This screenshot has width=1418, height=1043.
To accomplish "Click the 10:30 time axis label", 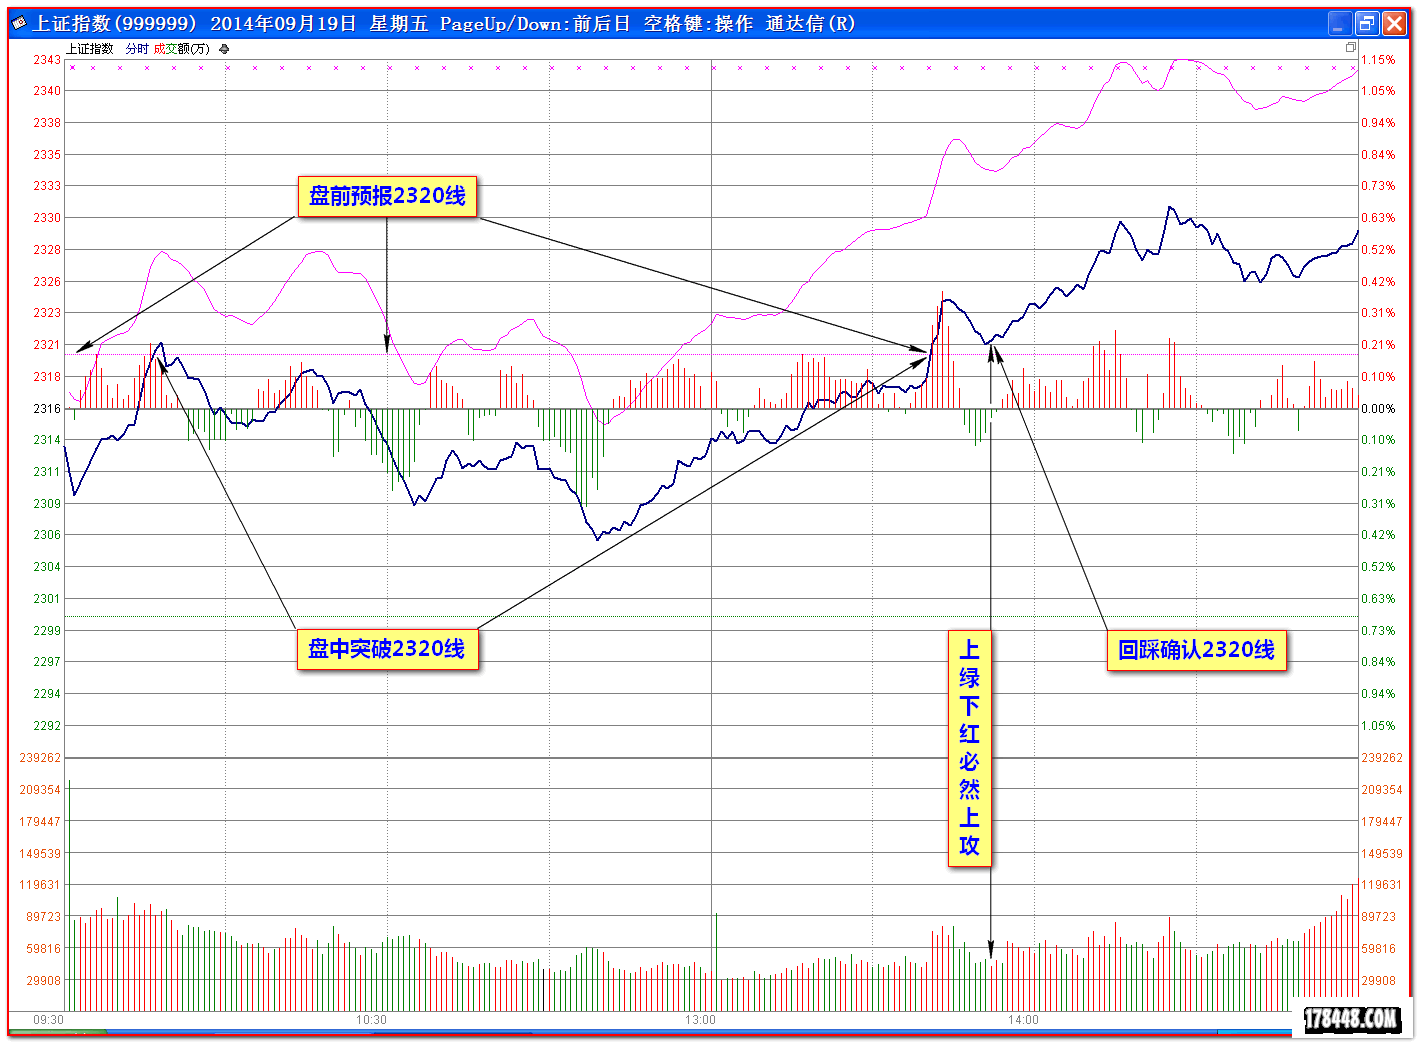I will pyautogui.click(x=371, y=1020).
